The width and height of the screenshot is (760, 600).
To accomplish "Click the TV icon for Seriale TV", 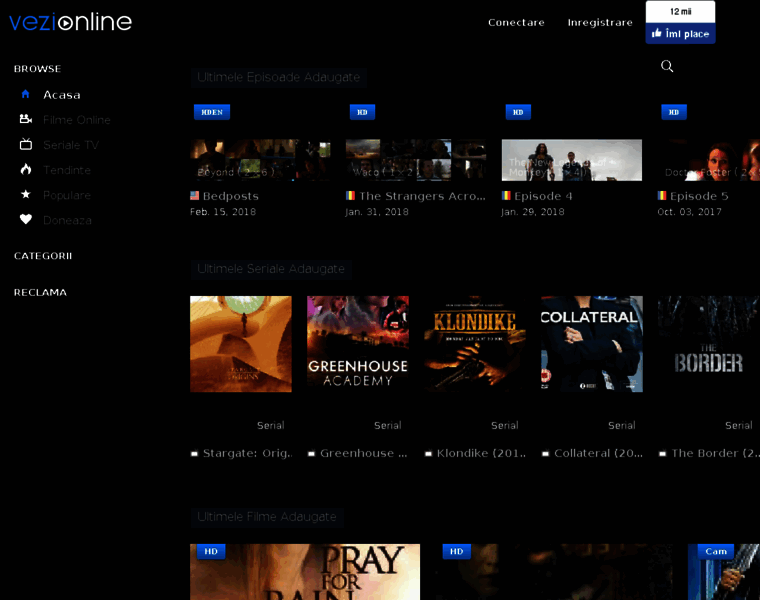I will (x=26, y=144).
